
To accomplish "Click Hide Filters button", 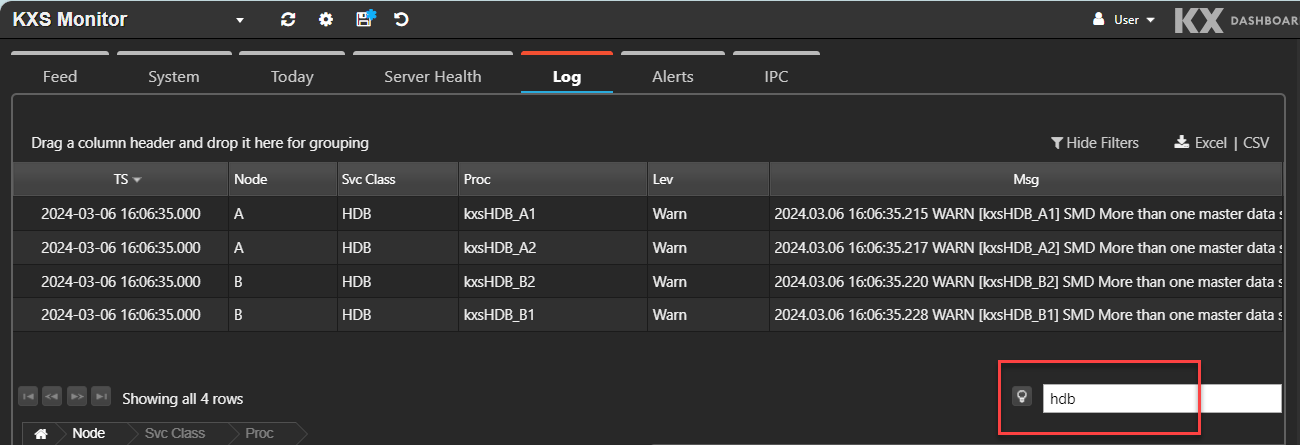I will [1095, 143].
